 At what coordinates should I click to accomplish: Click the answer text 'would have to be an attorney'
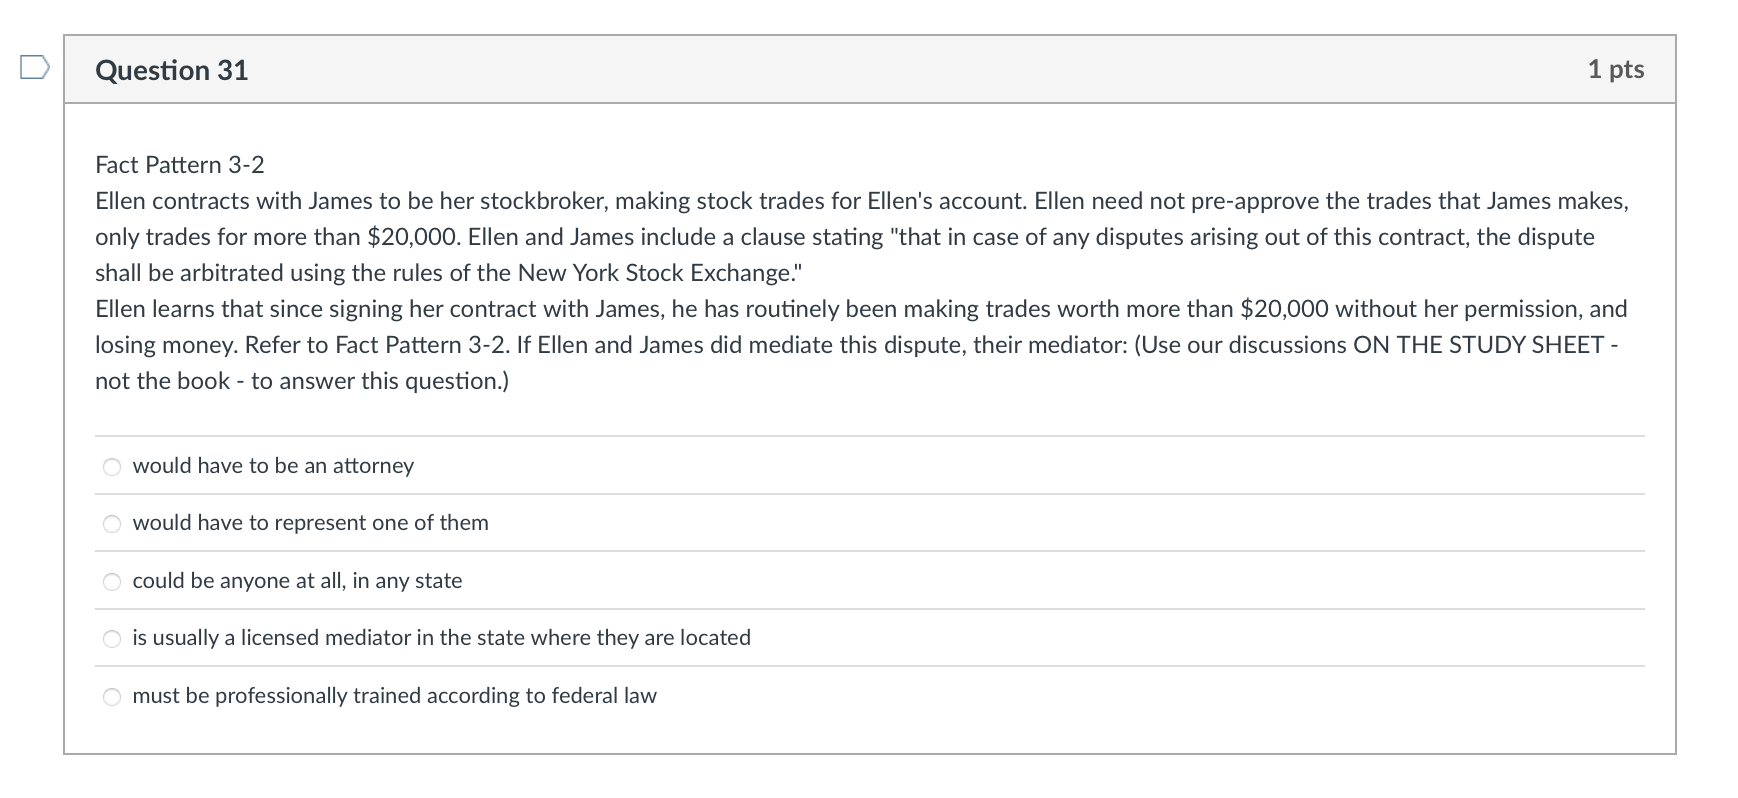(273, 466)
